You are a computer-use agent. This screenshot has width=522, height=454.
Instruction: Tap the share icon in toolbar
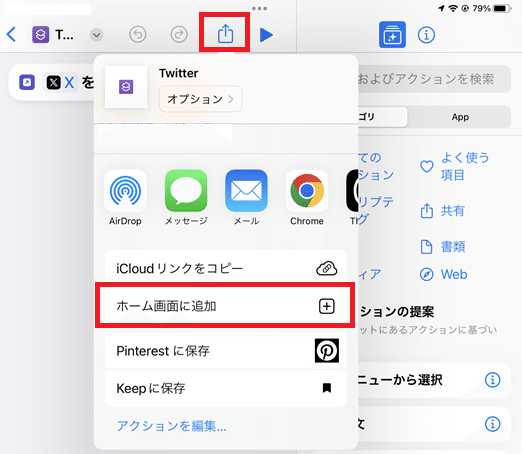click(x=225, y=33)
